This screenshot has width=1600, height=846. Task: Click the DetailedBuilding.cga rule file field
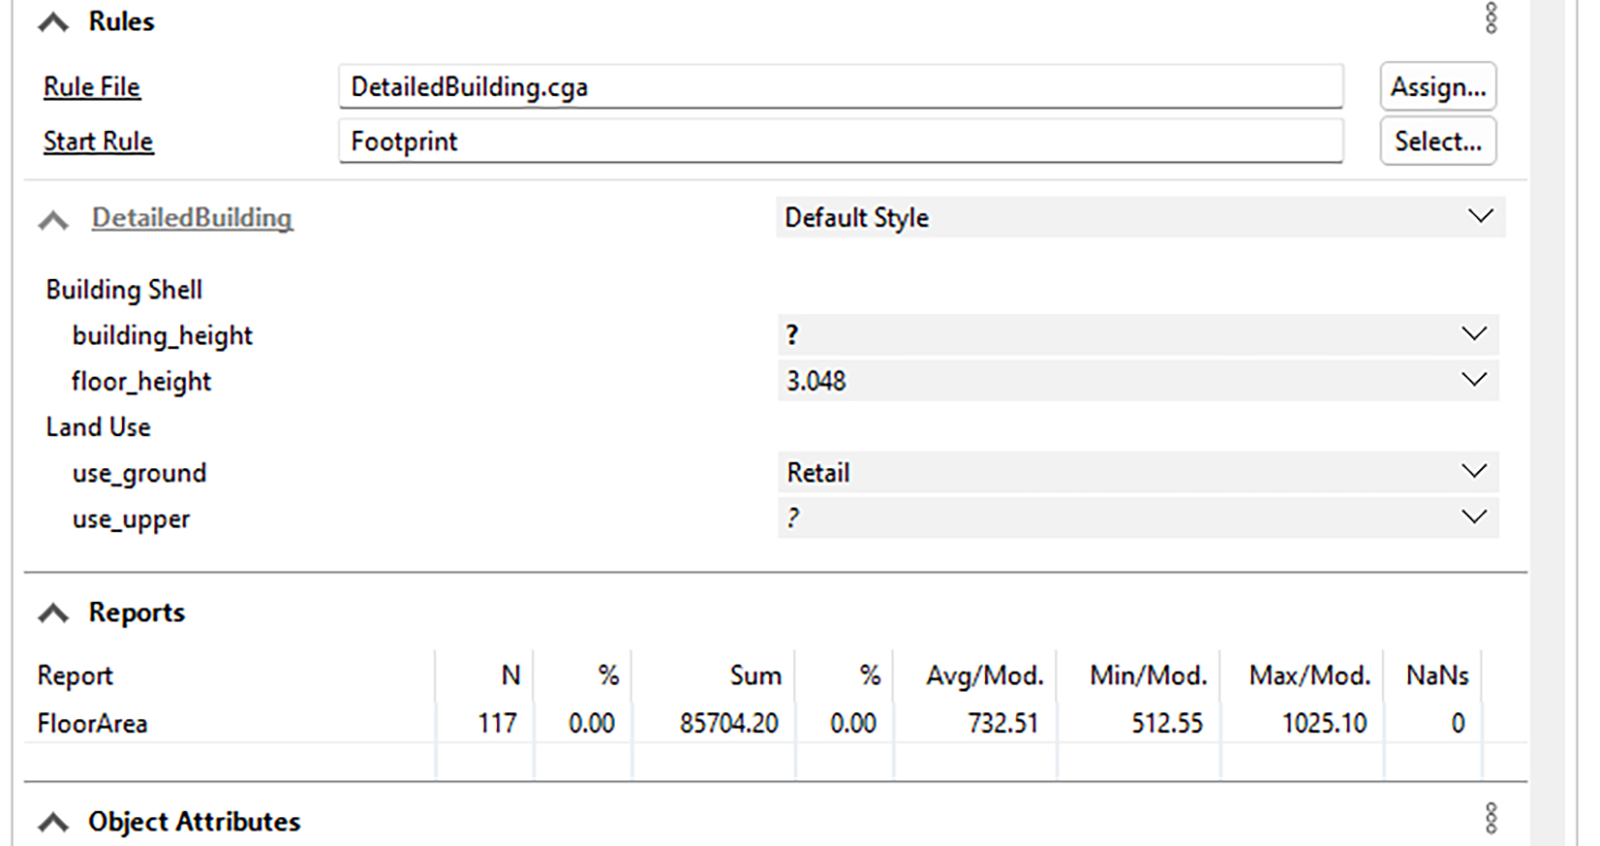click(x=840, y=87)
